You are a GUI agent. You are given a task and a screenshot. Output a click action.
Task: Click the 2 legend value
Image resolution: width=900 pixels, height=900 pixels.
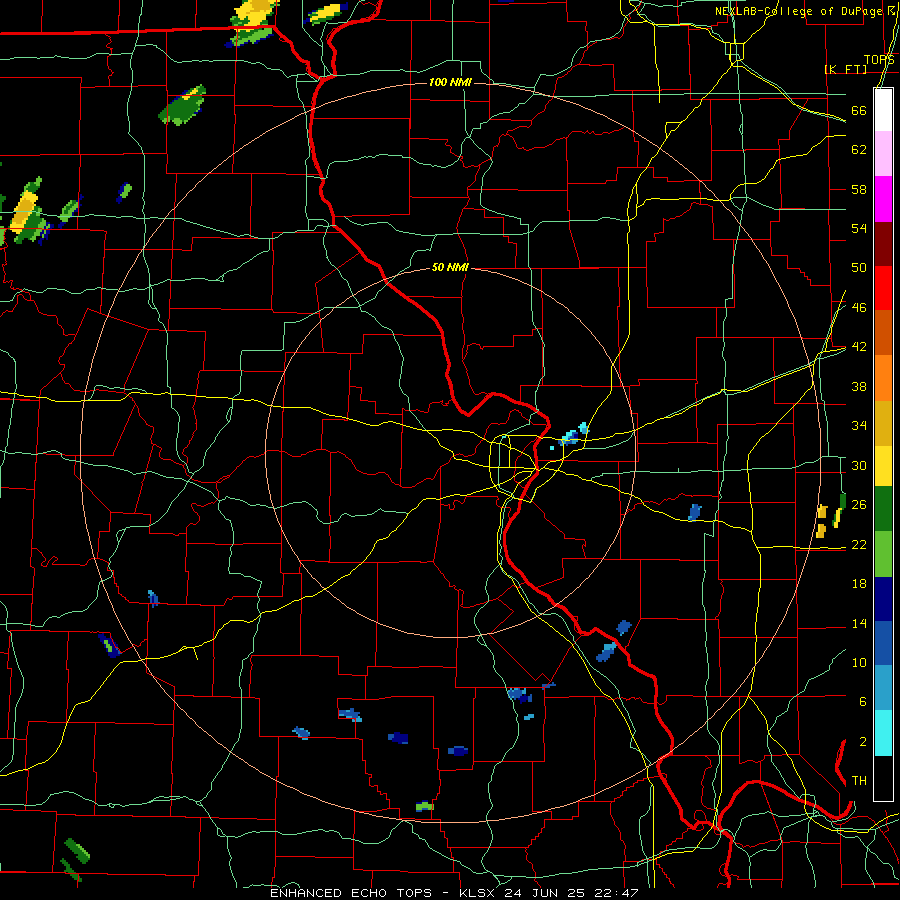click(862, 742)
